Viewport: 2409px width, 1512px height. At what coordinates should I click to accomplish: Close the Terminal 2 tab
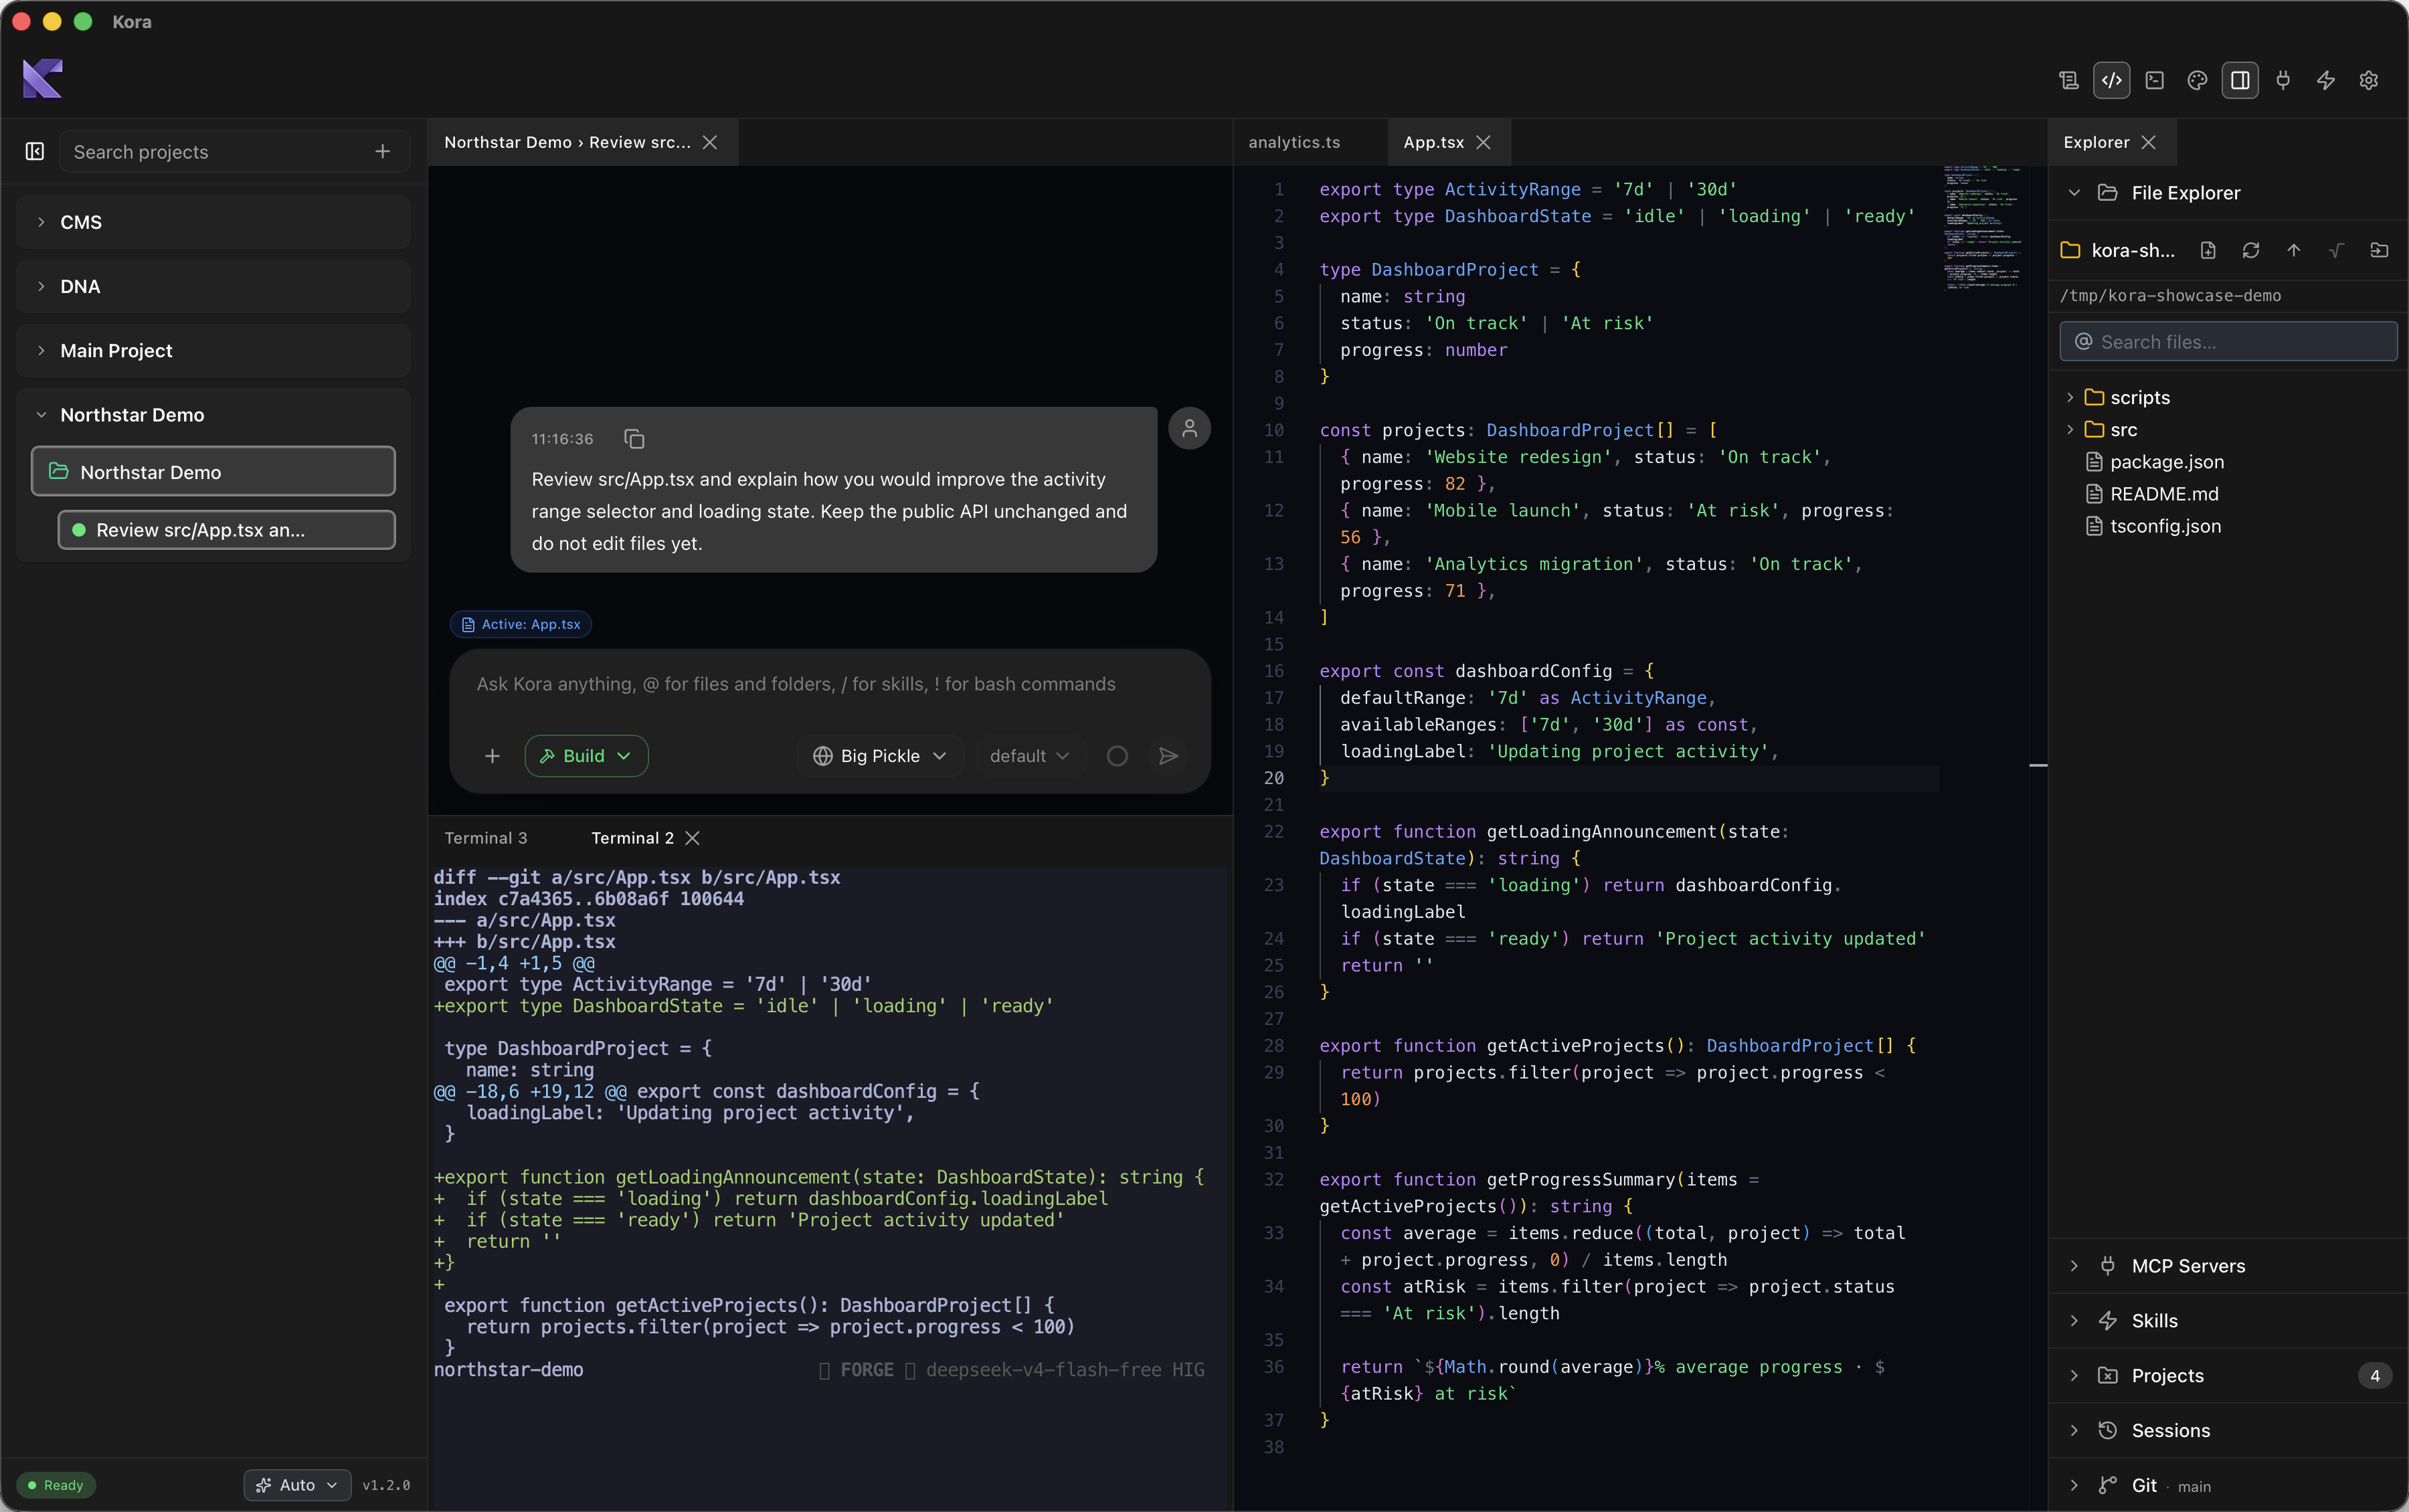(x=692, y=838)
